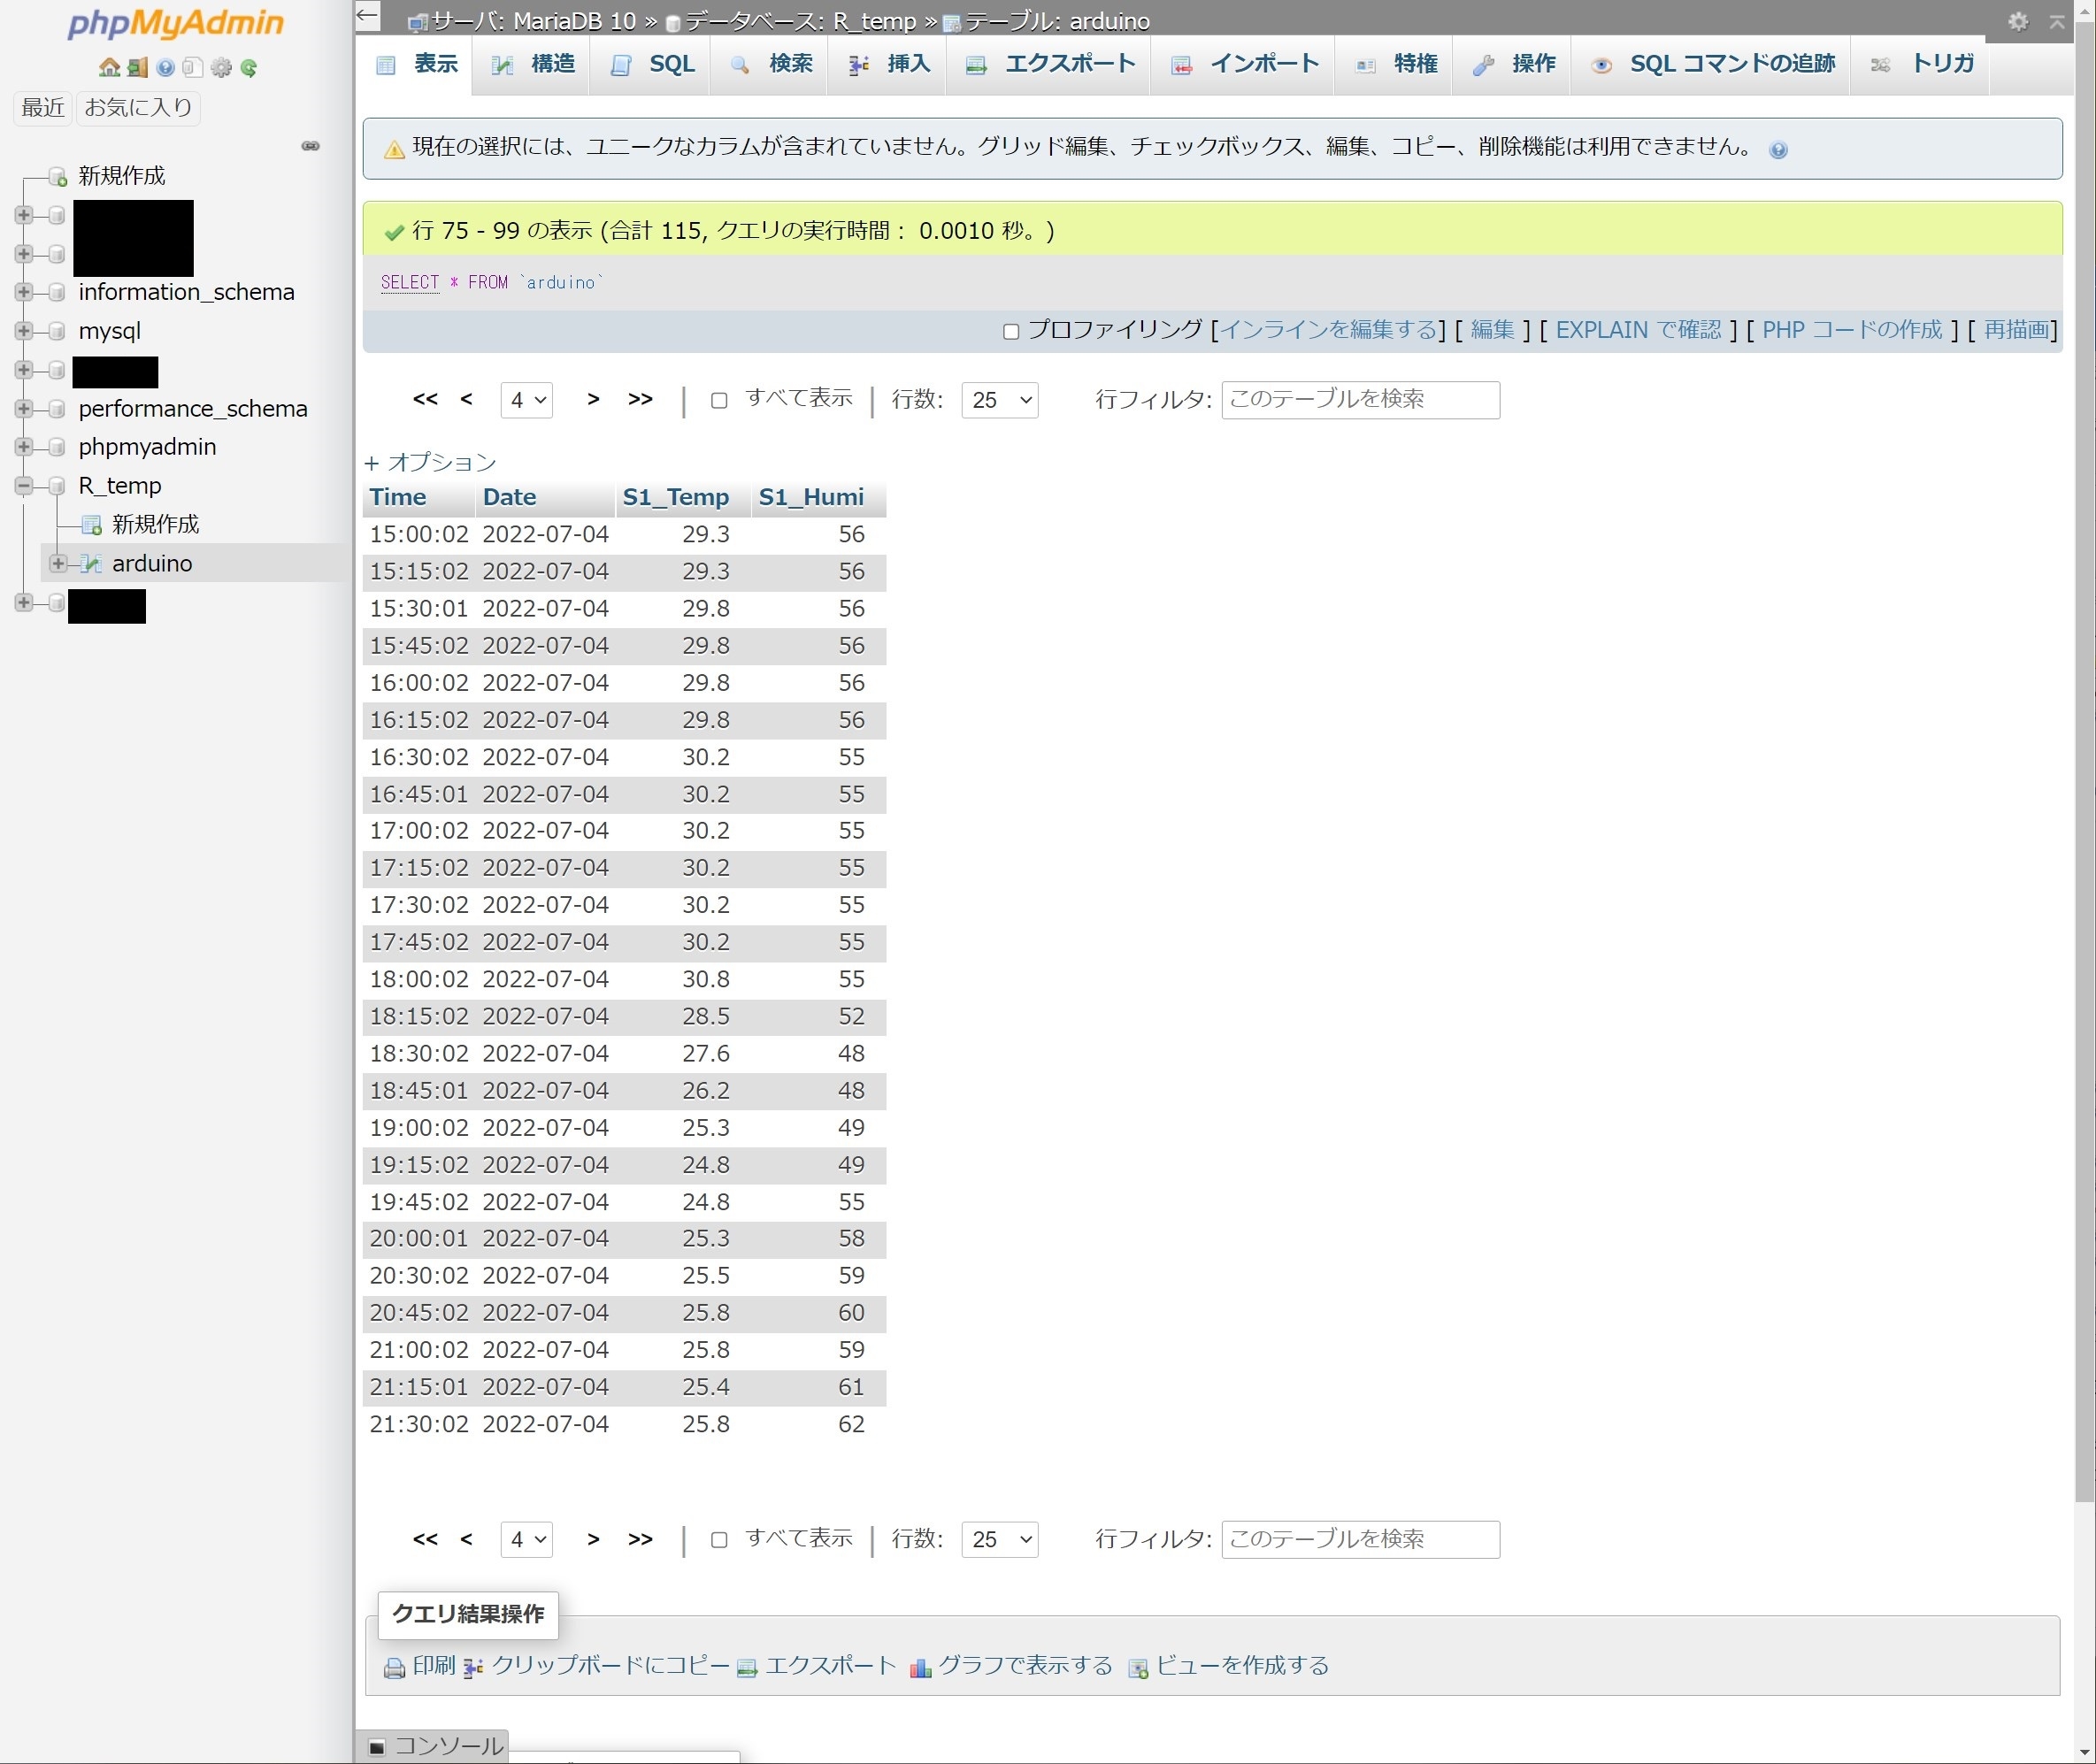Open the top page number dropdown
Viewport: 2096px width, 1764px height.
(x=526, y=400)
